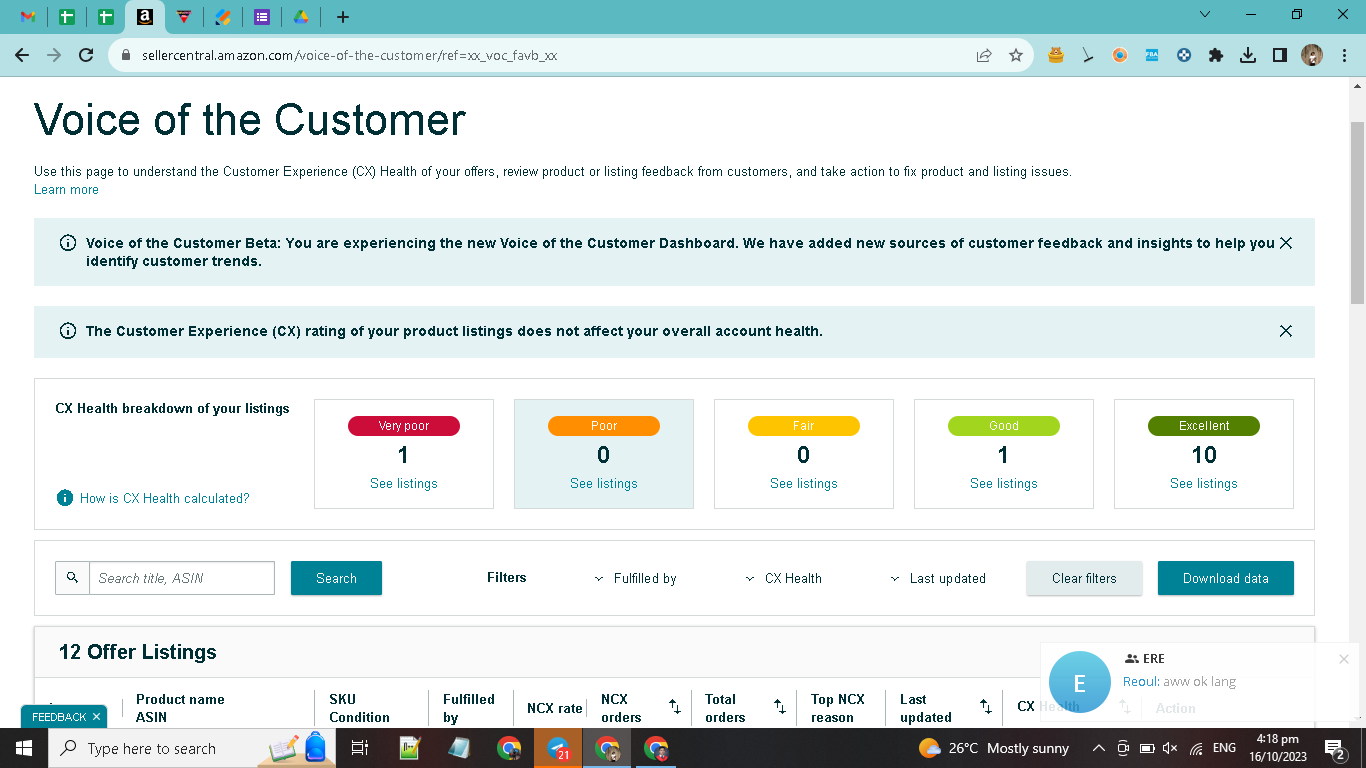Open How is CX Health calculated?
Screen dimensions: 1366x768
pos(165,498)
